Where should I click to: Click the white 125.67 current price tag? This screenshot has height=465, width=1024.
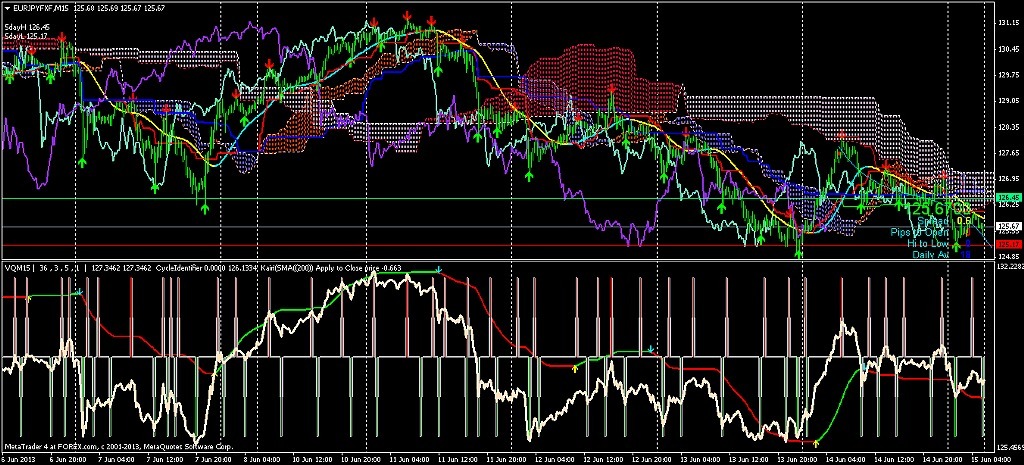[x=1009, y=227]
